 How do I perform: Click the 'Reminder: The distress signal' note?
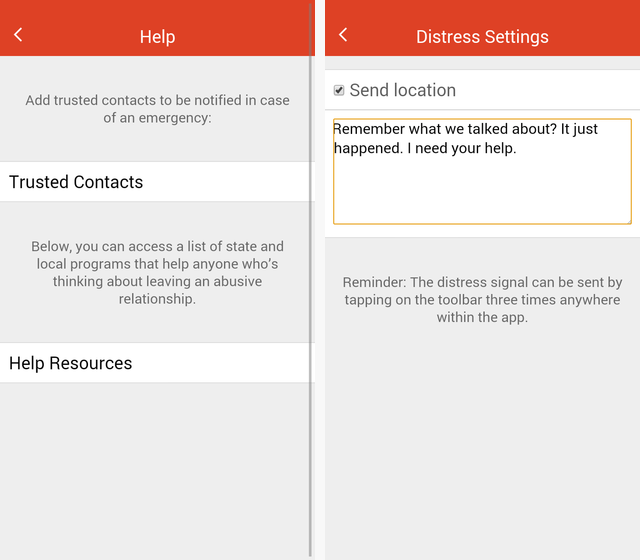[x=482, y=300]
